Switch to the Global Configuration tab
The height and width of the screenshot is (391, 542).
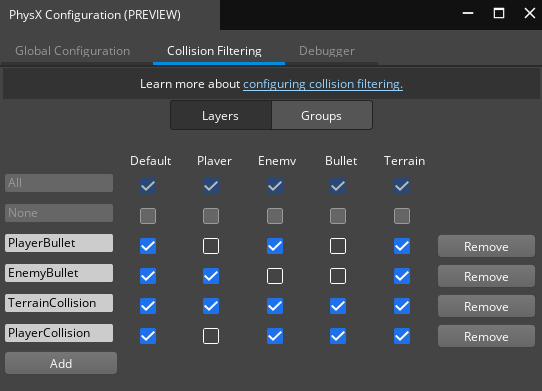tap(73, 51)
